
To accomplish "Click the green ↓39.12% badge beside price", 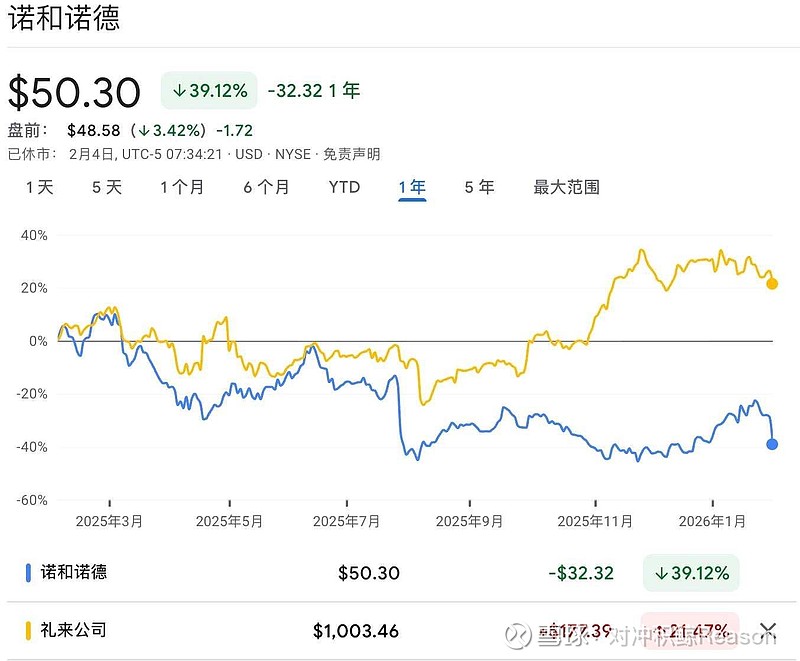I will [x=210, y=91].
